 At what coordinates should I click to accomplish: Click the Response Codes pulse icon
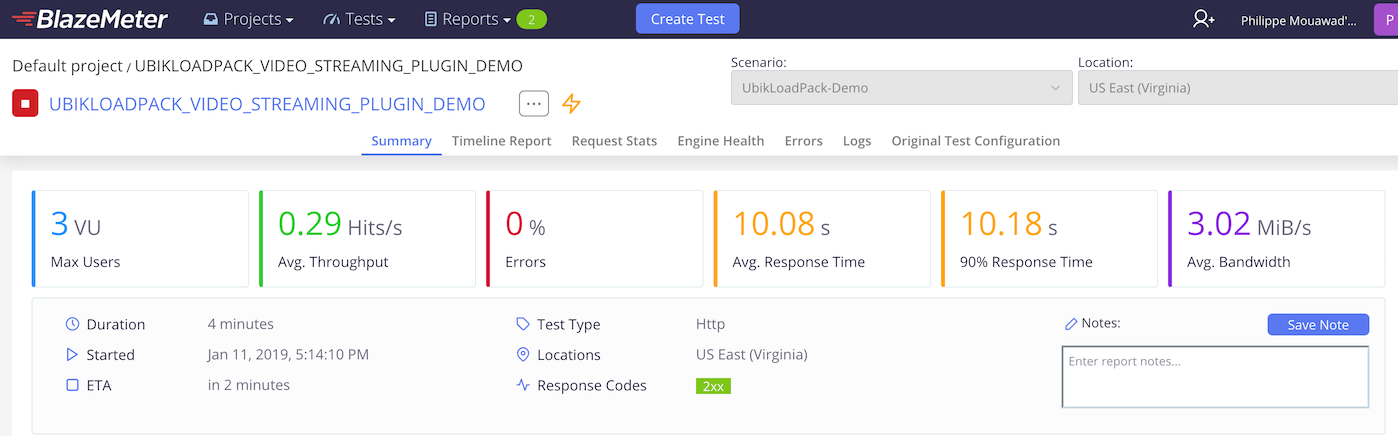pyautogui.click(x=522, y=385)
